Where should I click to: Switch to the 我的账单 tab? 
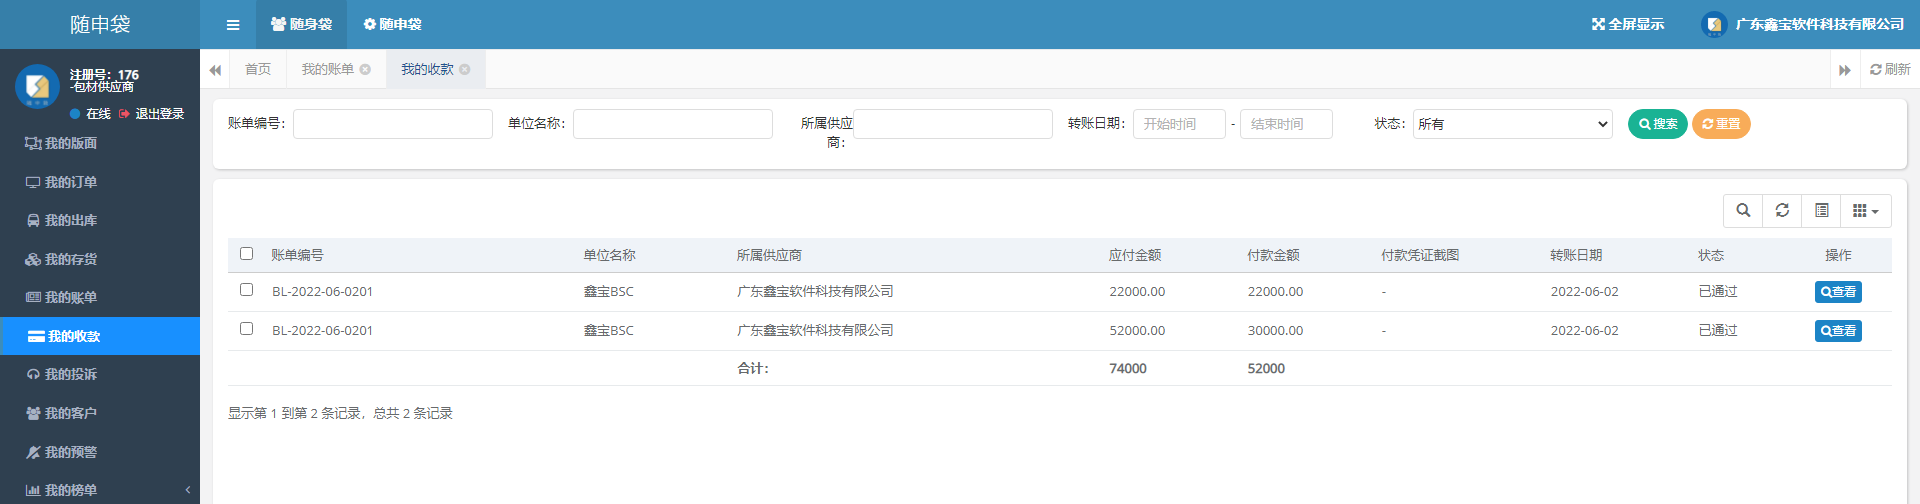pos(328,69)
